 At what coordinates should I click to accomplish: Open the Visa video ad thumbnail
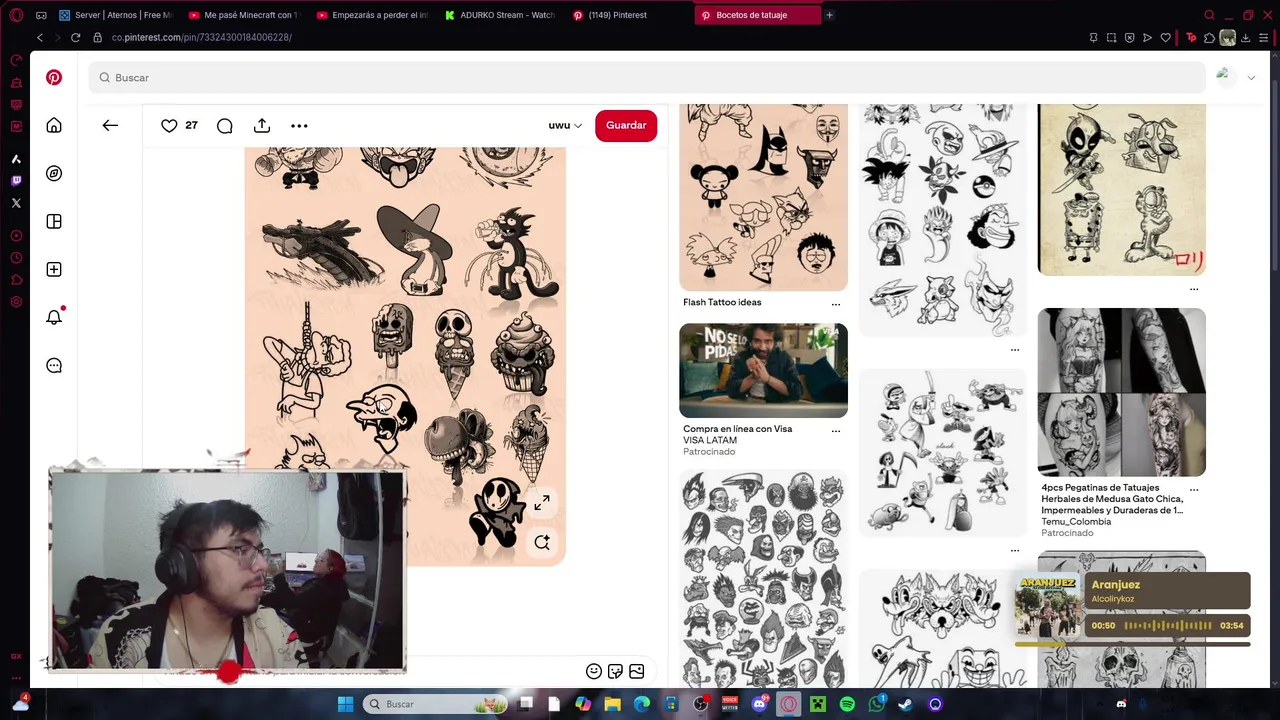click(x=763, y=370)
